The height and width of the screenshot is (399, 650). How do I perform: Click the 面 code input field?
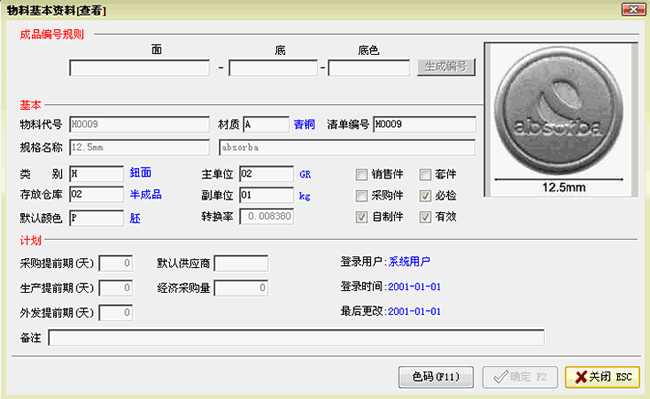point(139,68)
